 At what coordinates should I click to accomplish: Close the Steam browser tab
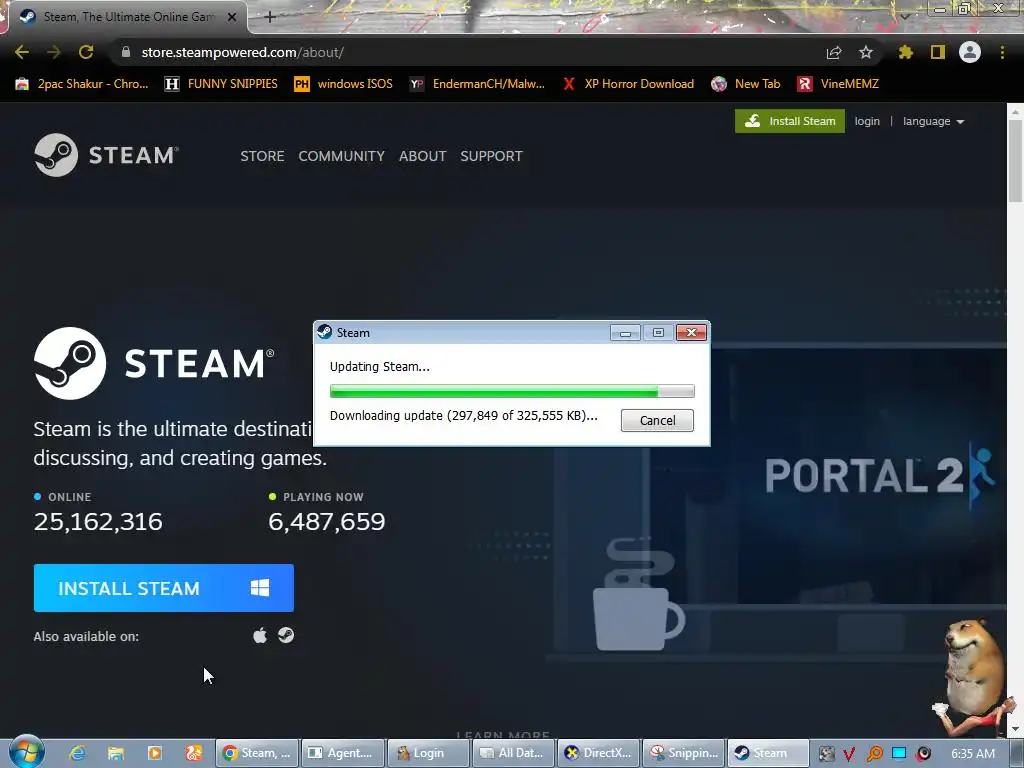click(x=232, y=17)
